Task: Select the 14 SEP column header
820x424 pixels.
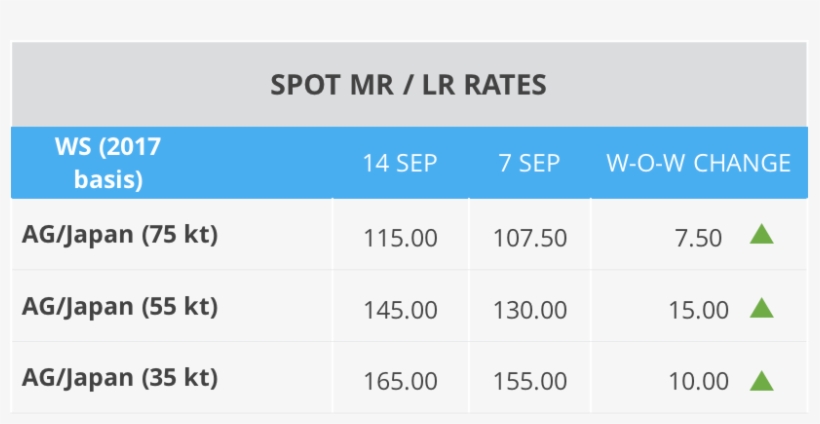Action: click(400, 163)
